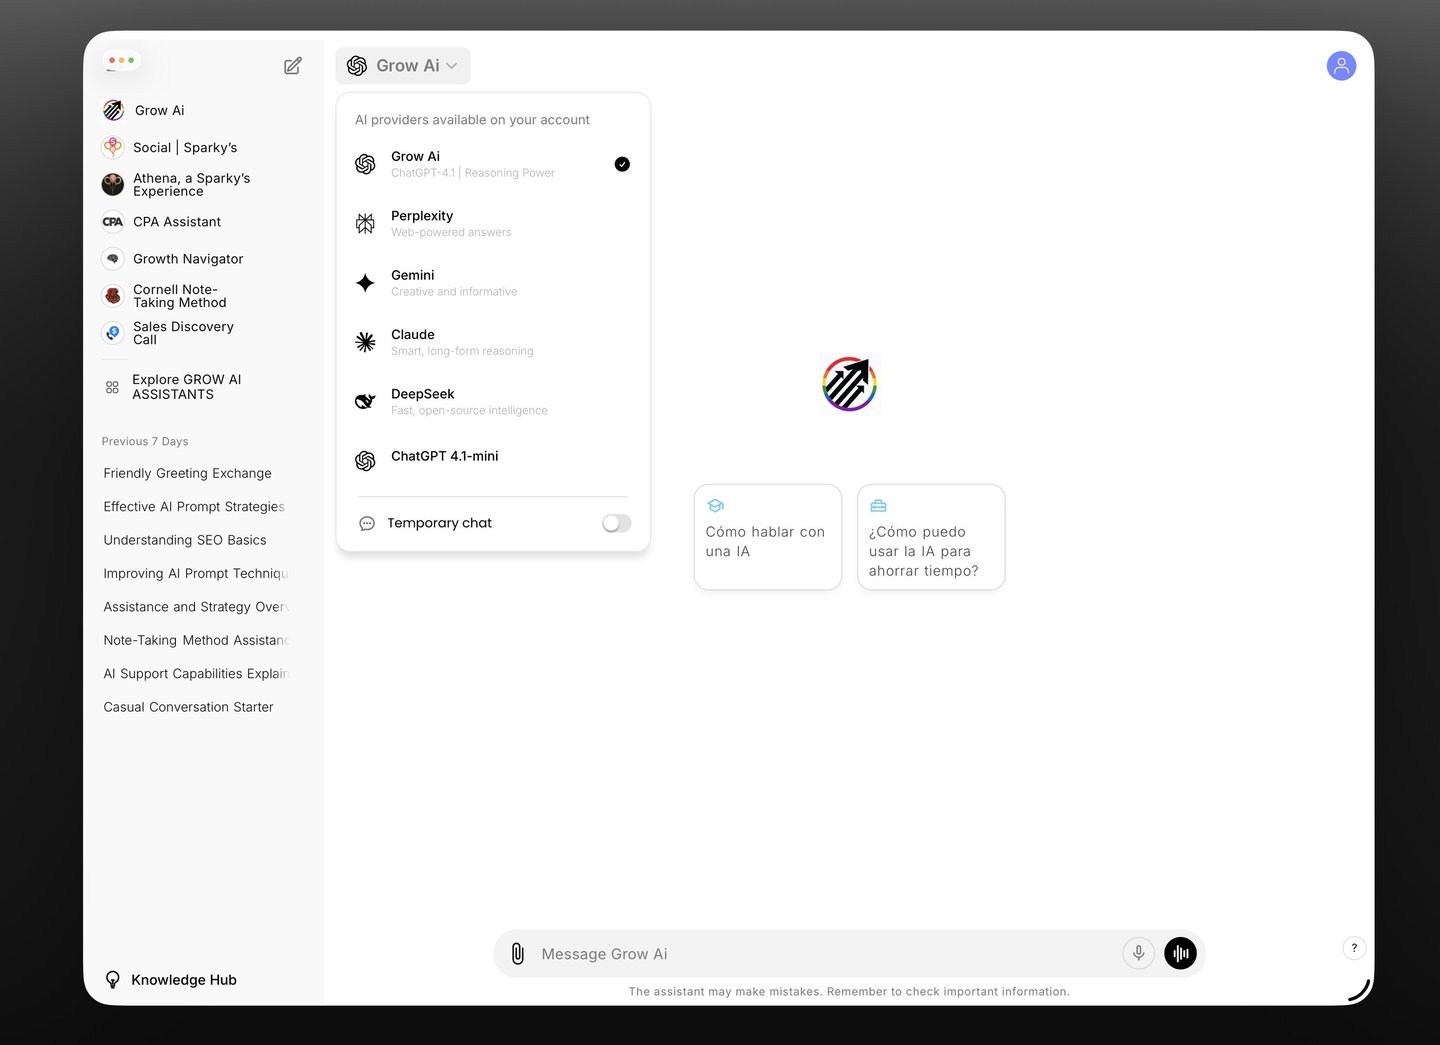Image resolution: width=1440 pixels, height=1045 pixels.
Task: Choose the Claude provider
Action: coord(493,342)
